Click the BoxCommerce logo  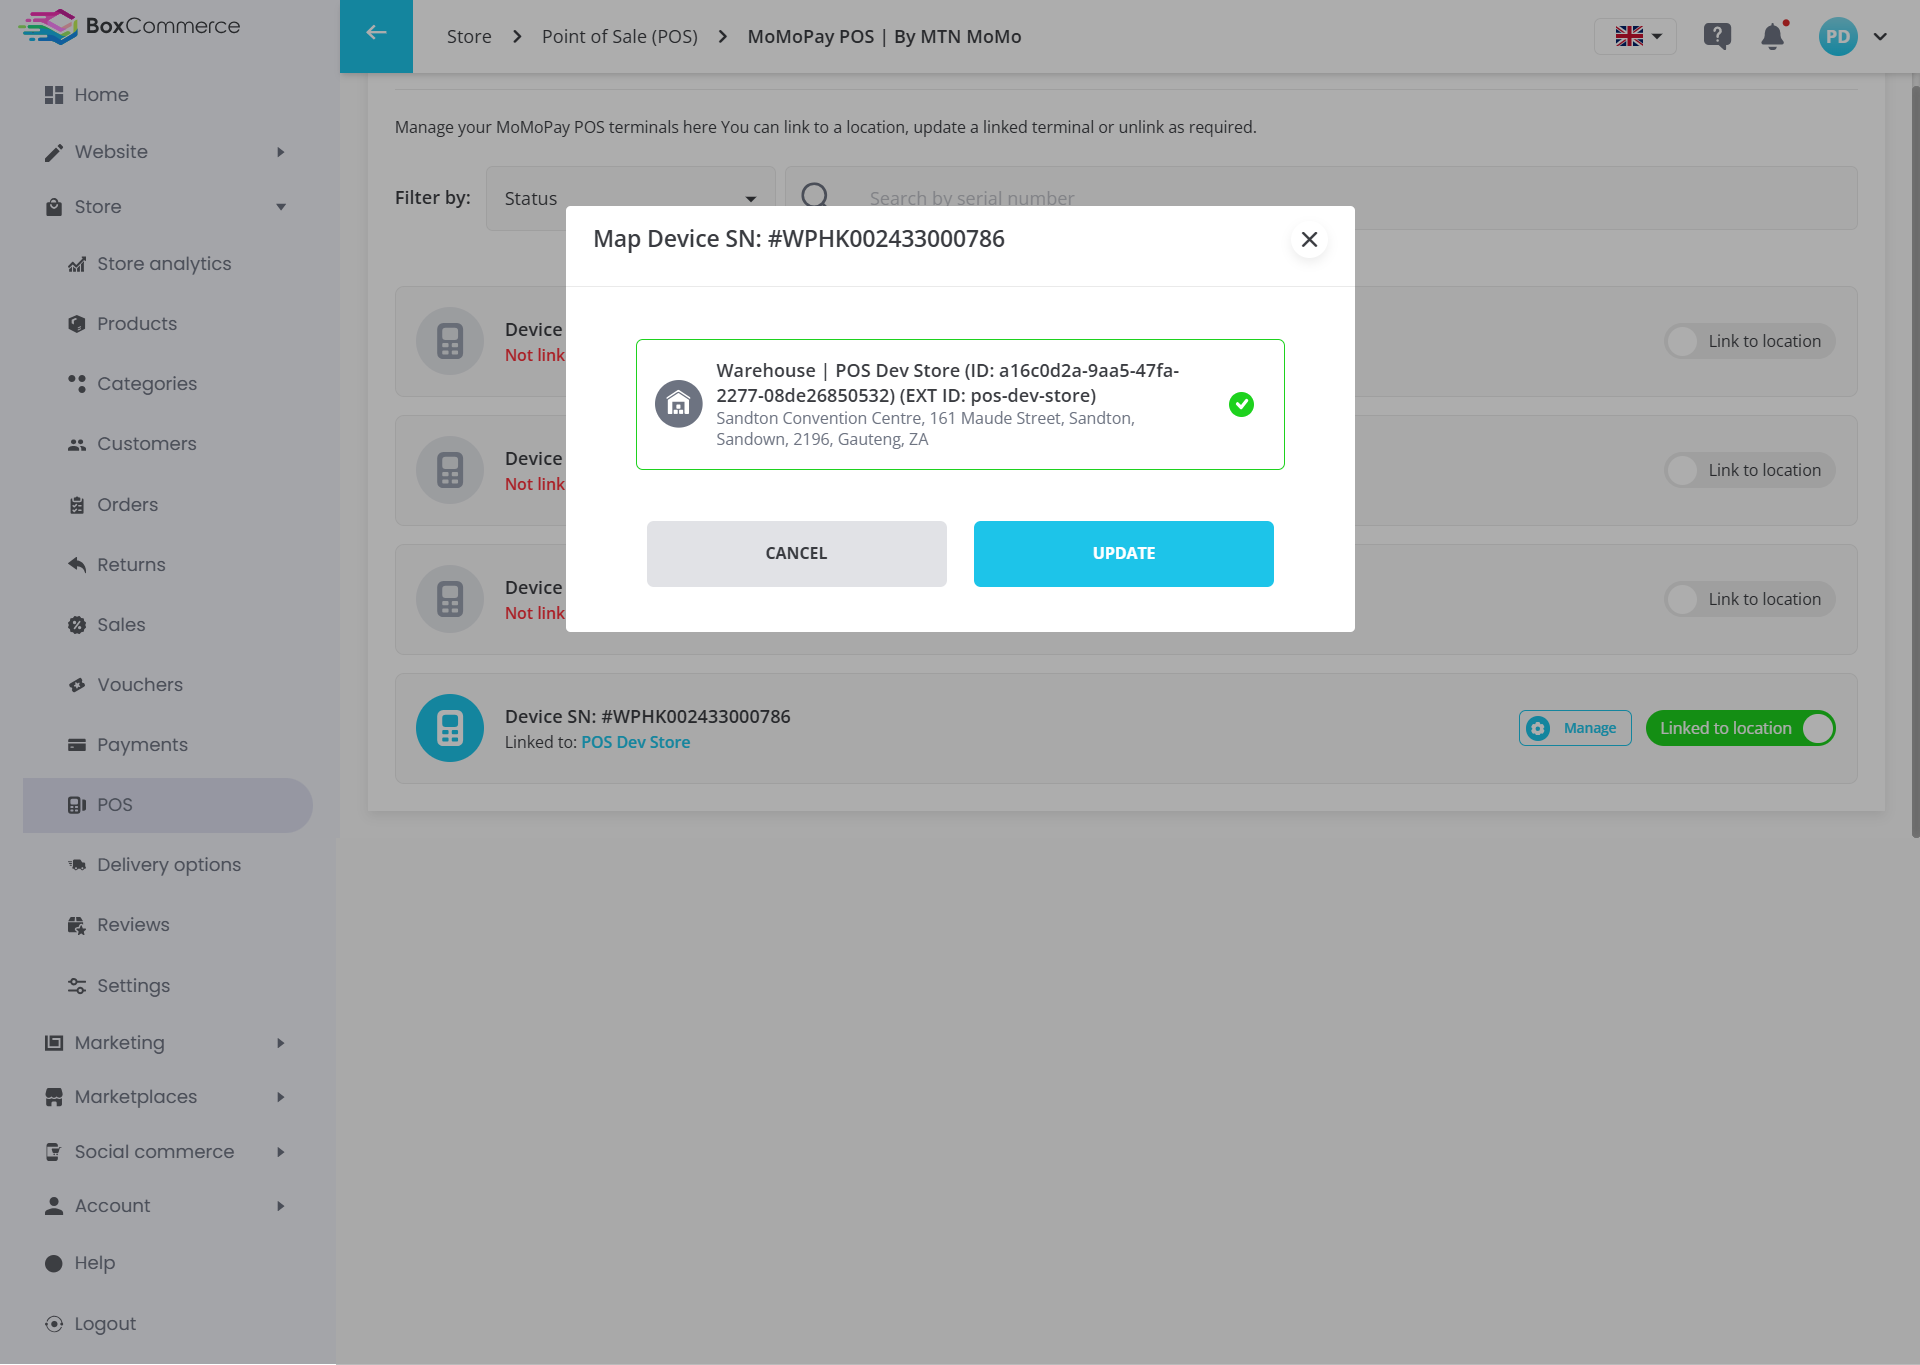pos(129,26)
